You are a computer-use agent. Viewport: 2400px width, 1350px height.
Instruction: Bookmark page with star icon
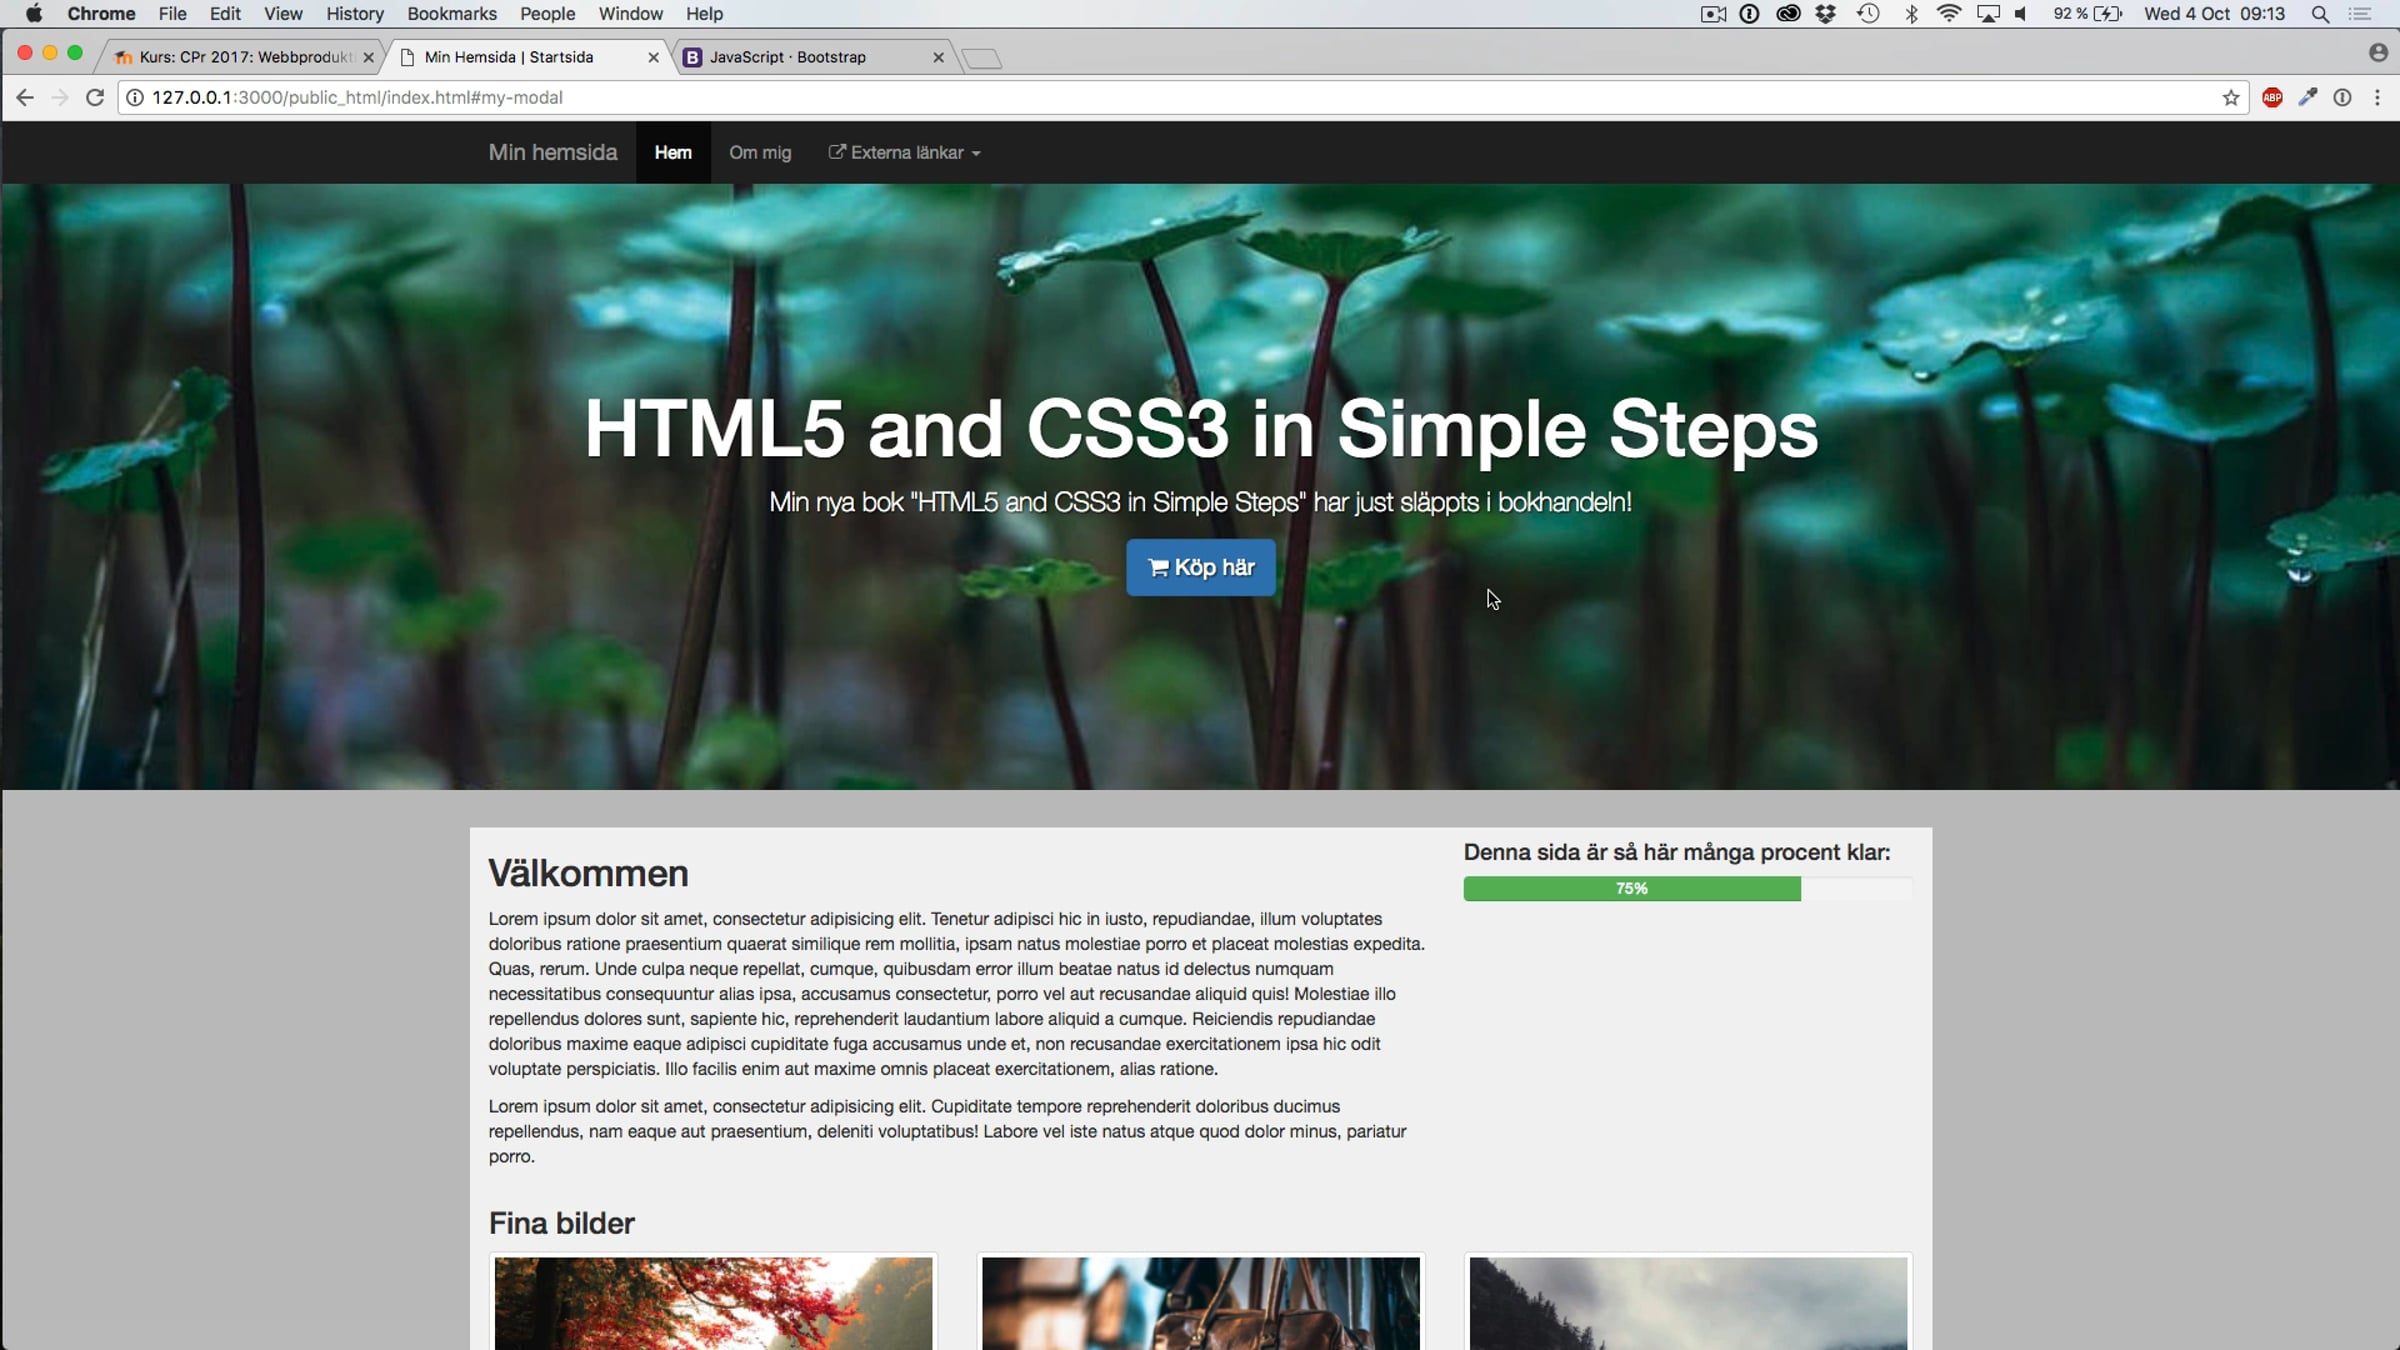click(x=2231, y=97)
